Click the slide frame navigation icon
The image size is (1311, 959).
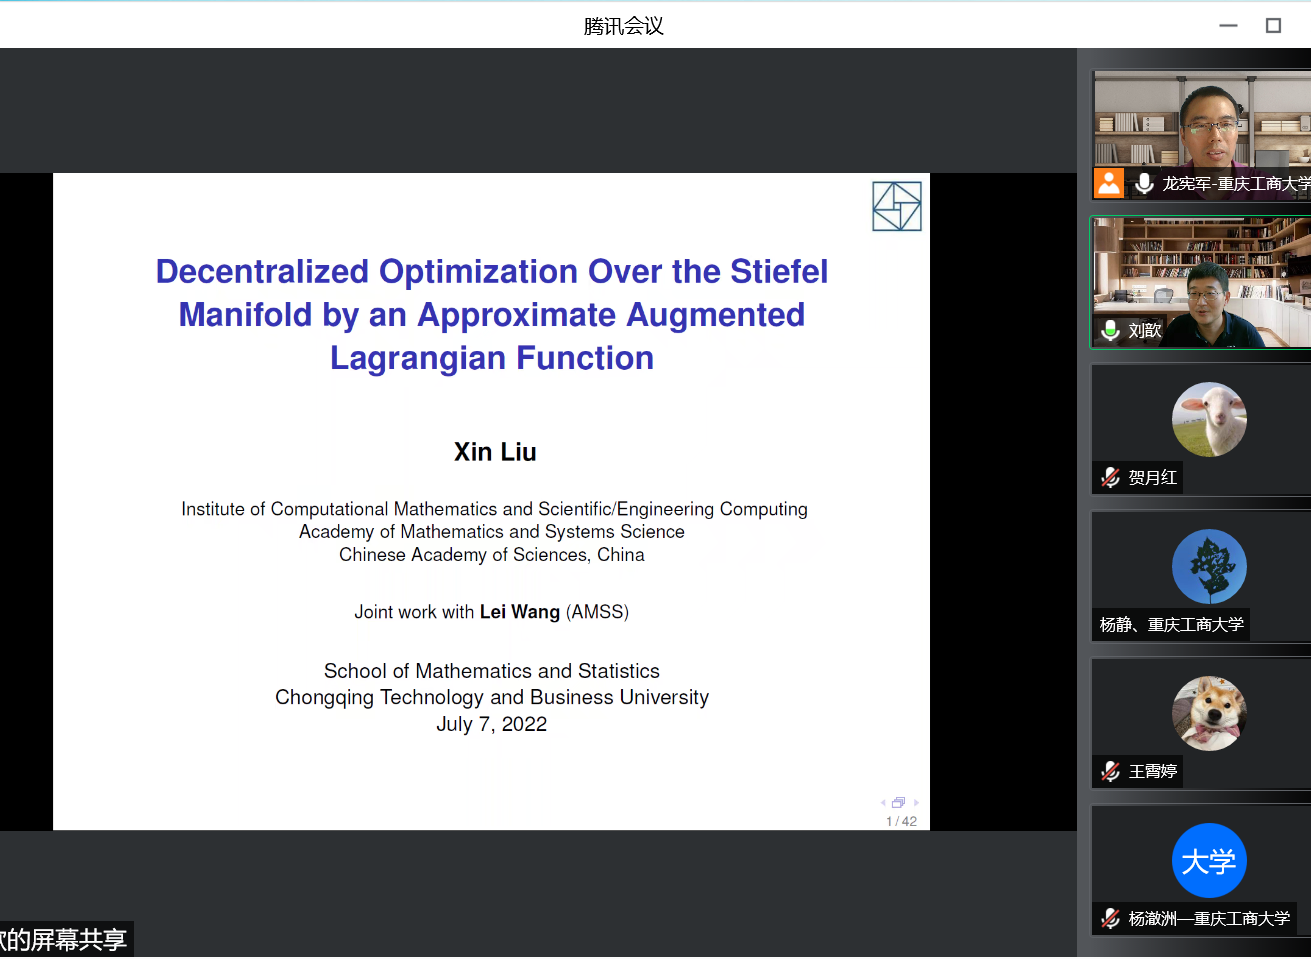pyautogui.click(x=898, y=803)
